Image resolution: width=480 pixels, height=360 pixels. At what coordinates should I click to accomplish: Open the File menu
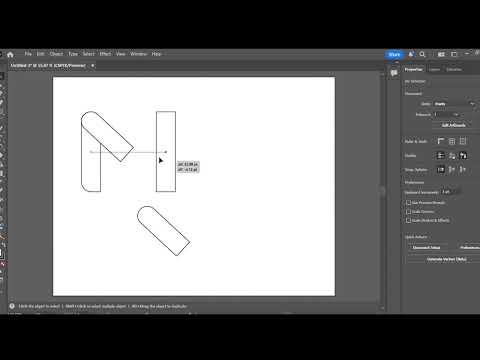[x=28, y=54]
